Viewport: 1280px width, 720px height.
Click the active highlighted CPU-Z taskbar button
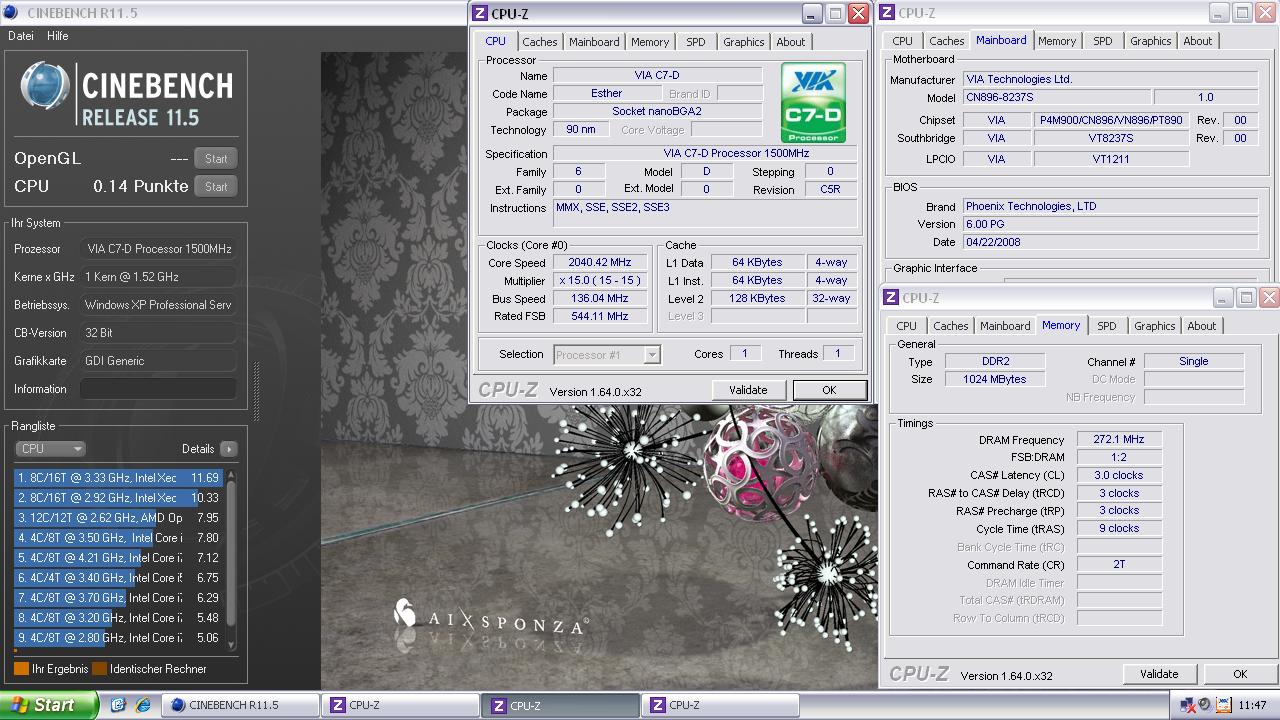(560, 705)
